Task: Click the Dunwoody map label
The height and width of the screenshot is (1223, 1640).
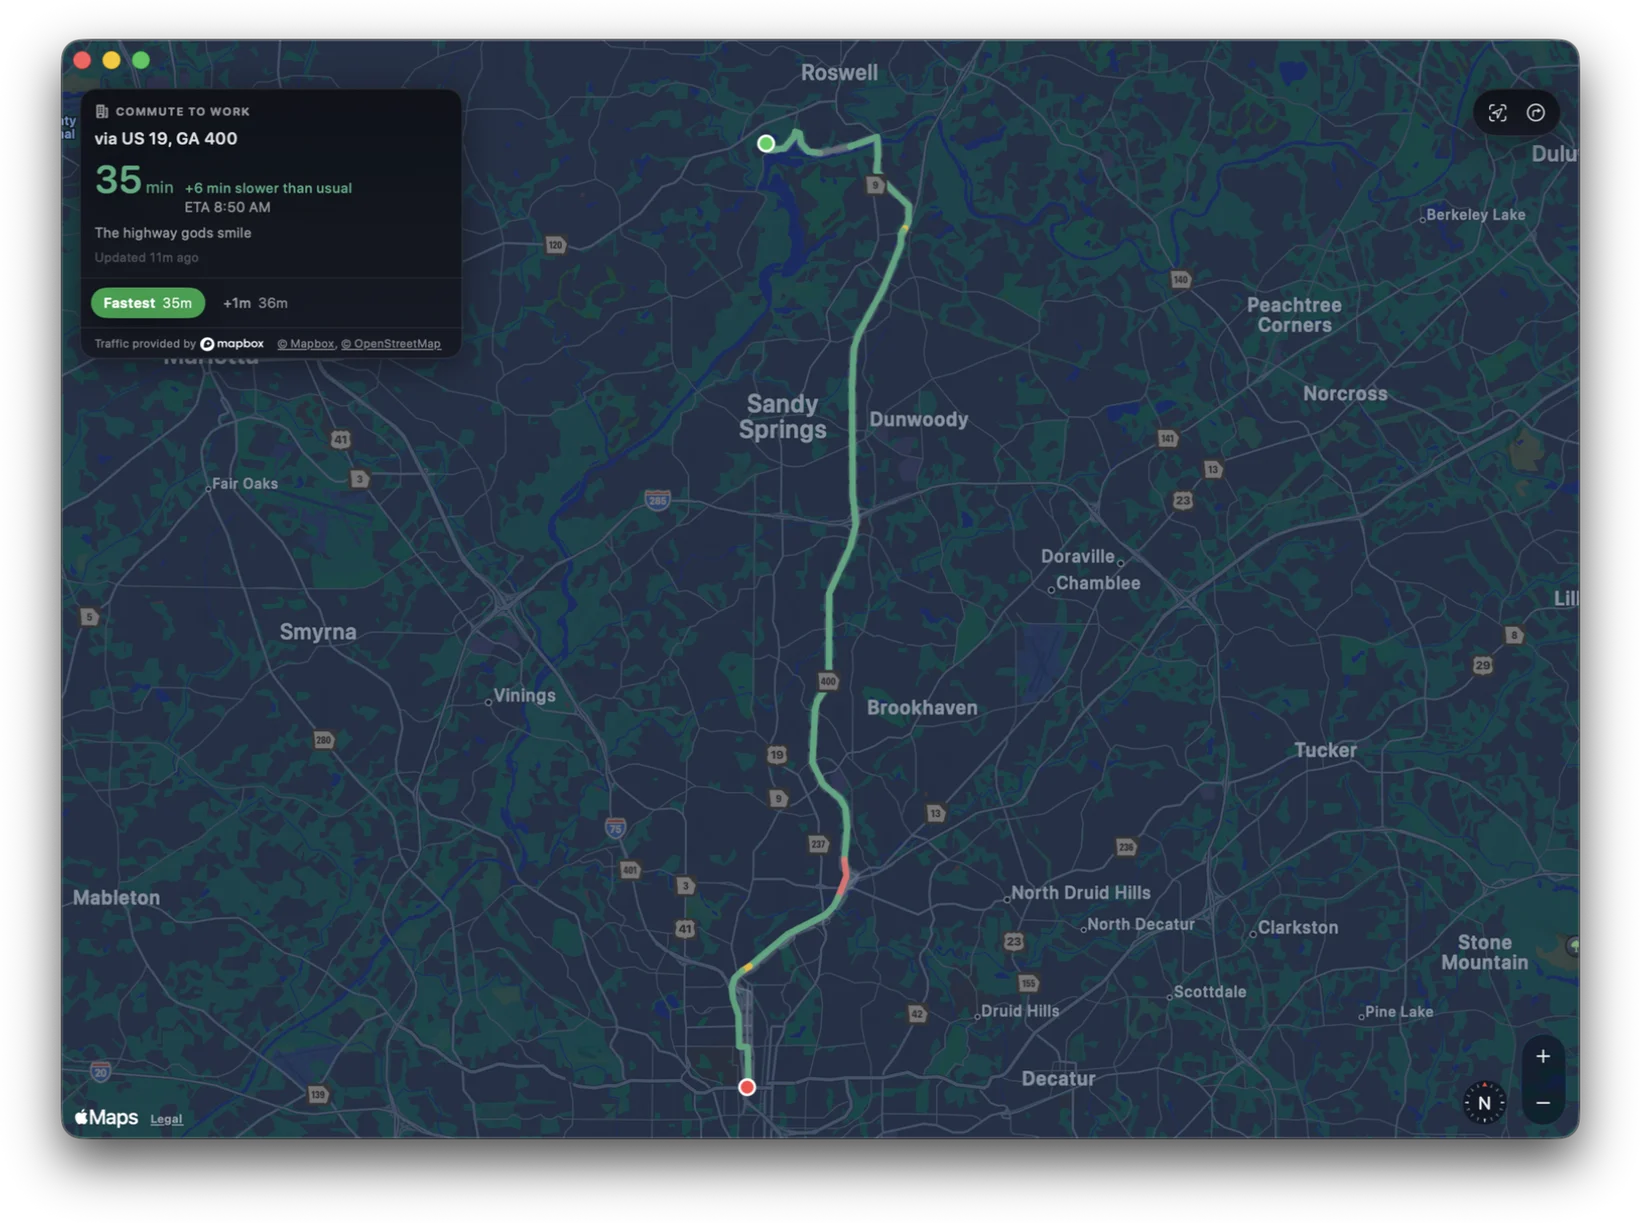Action: click(918, 419)
